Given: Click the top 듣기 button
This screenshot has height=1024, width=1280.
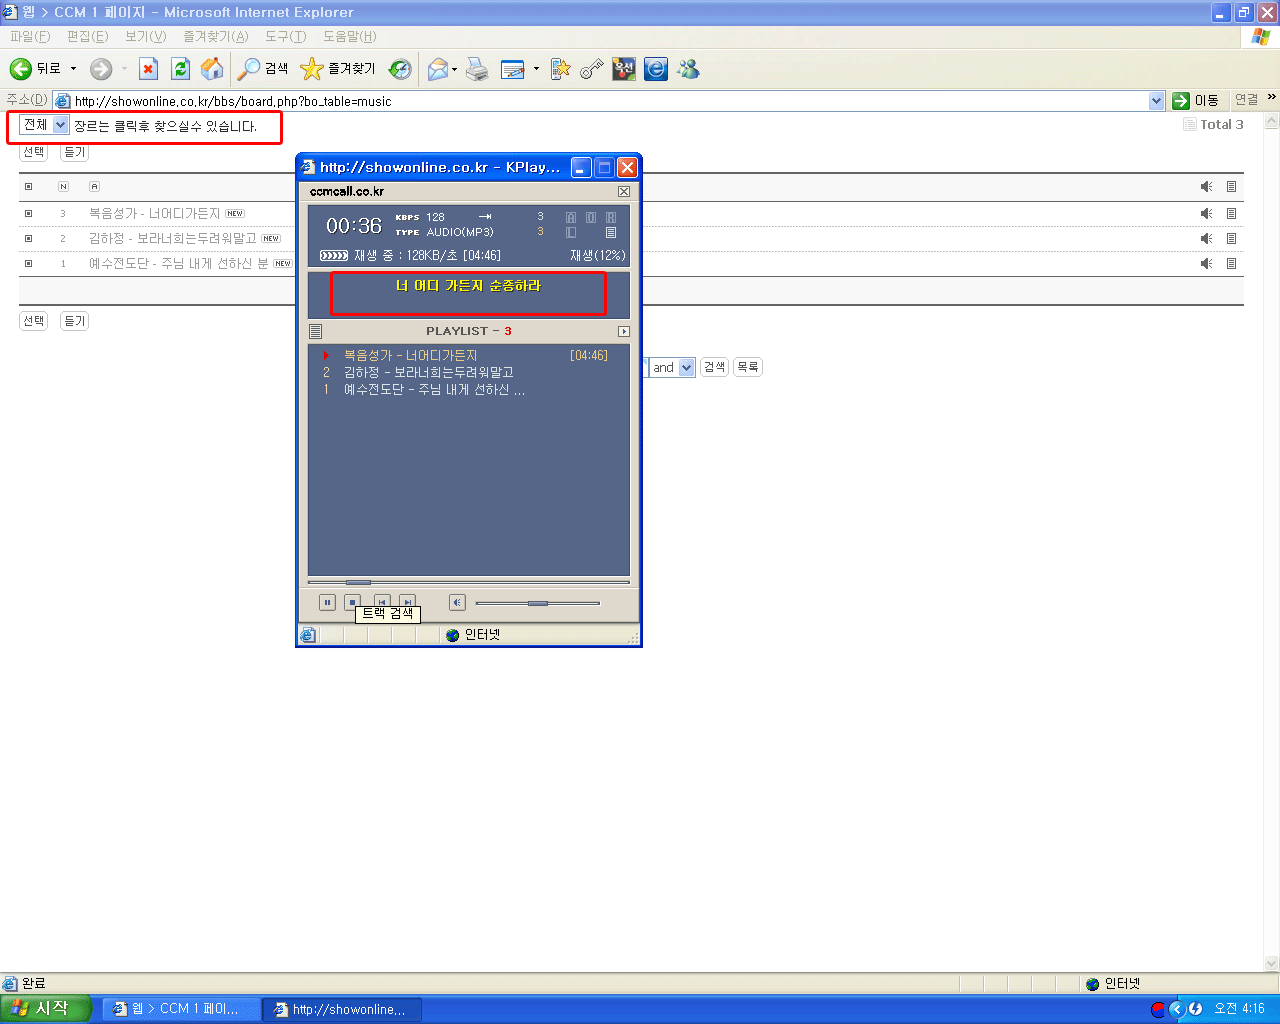Looking at the screenshot, I should (x=75, y=152).
